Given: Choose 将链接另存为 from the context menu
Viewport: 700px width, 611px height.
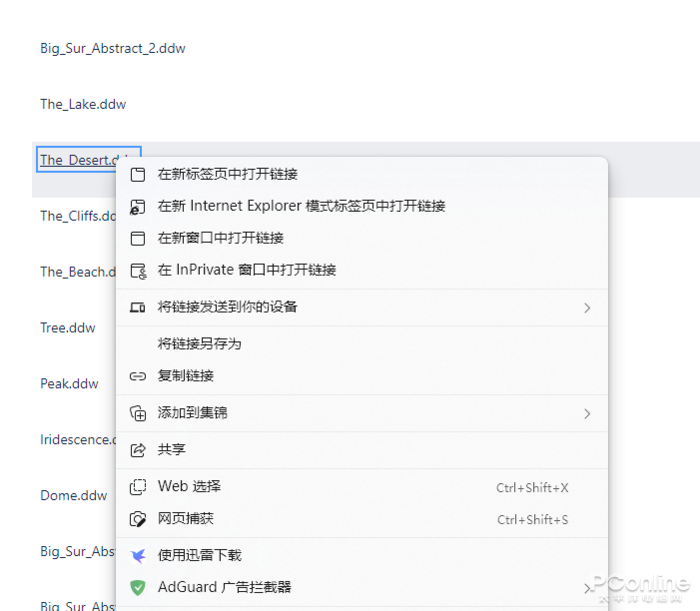Looking at the screenshot, I should click(200, 344).
